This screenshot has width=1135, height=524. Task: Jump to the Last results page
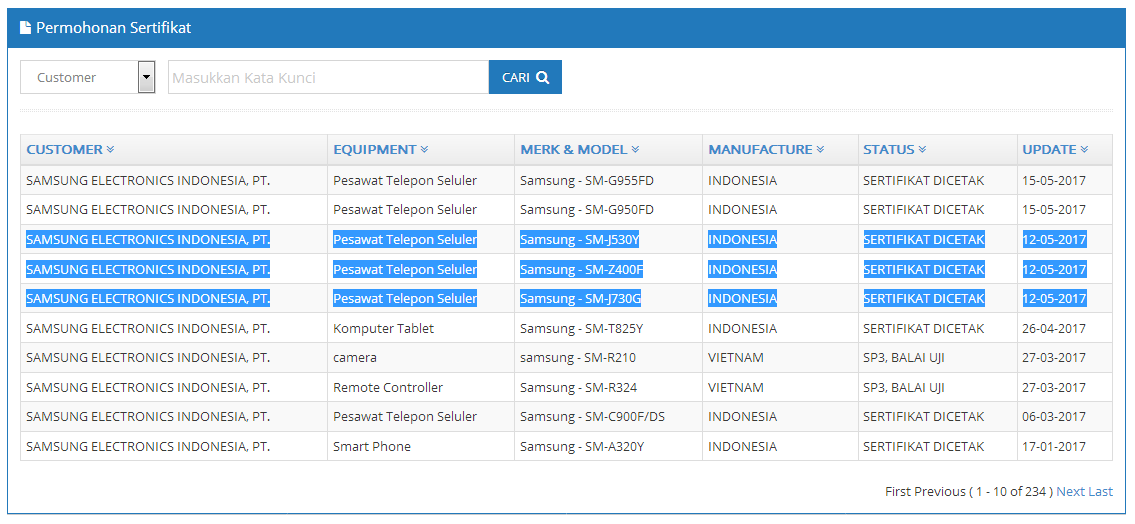click(1100, 491)
